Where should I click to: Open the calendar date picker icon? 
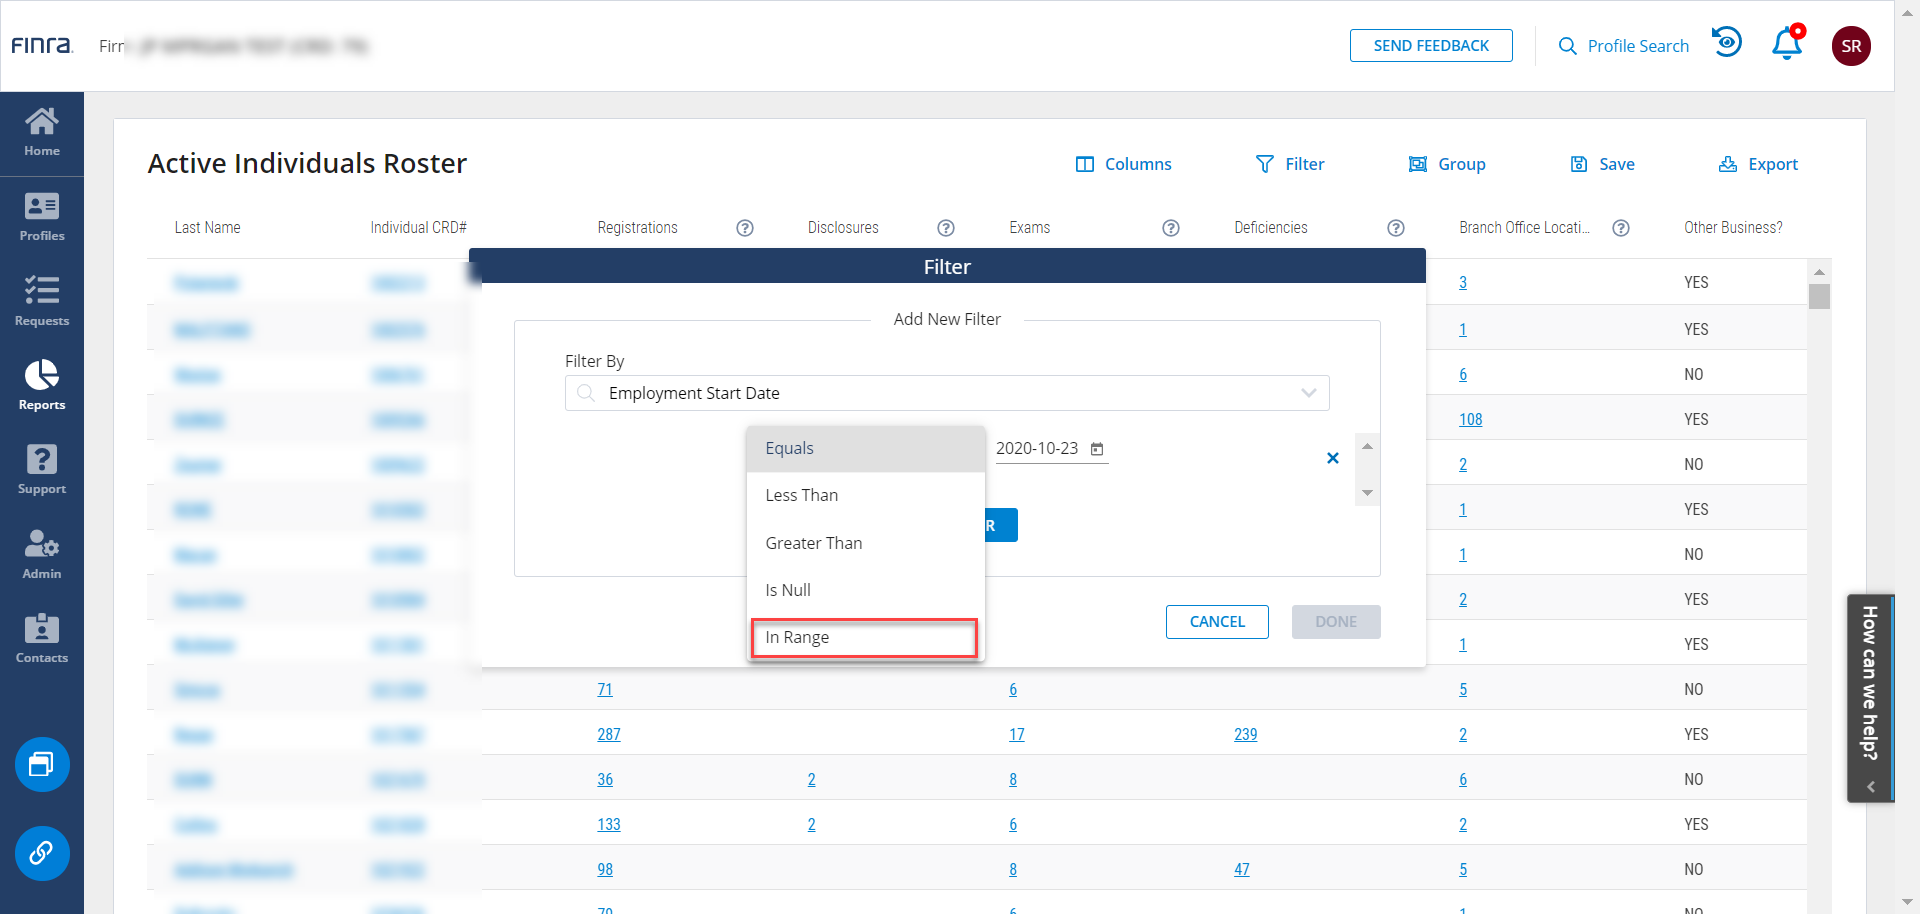(1097, 449)
